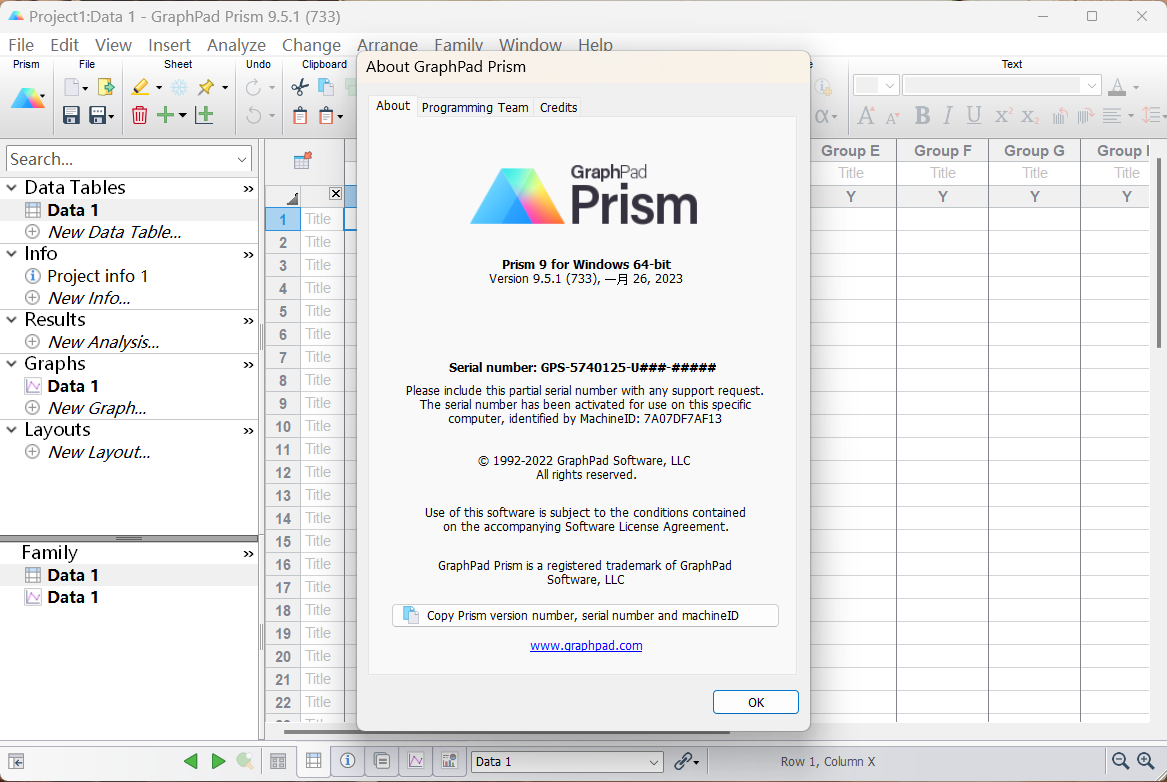Image resolution: width=1167 pixels, height=782 pixels.
Task: Click the navigator Search input field
Action: tap(121, 159)
